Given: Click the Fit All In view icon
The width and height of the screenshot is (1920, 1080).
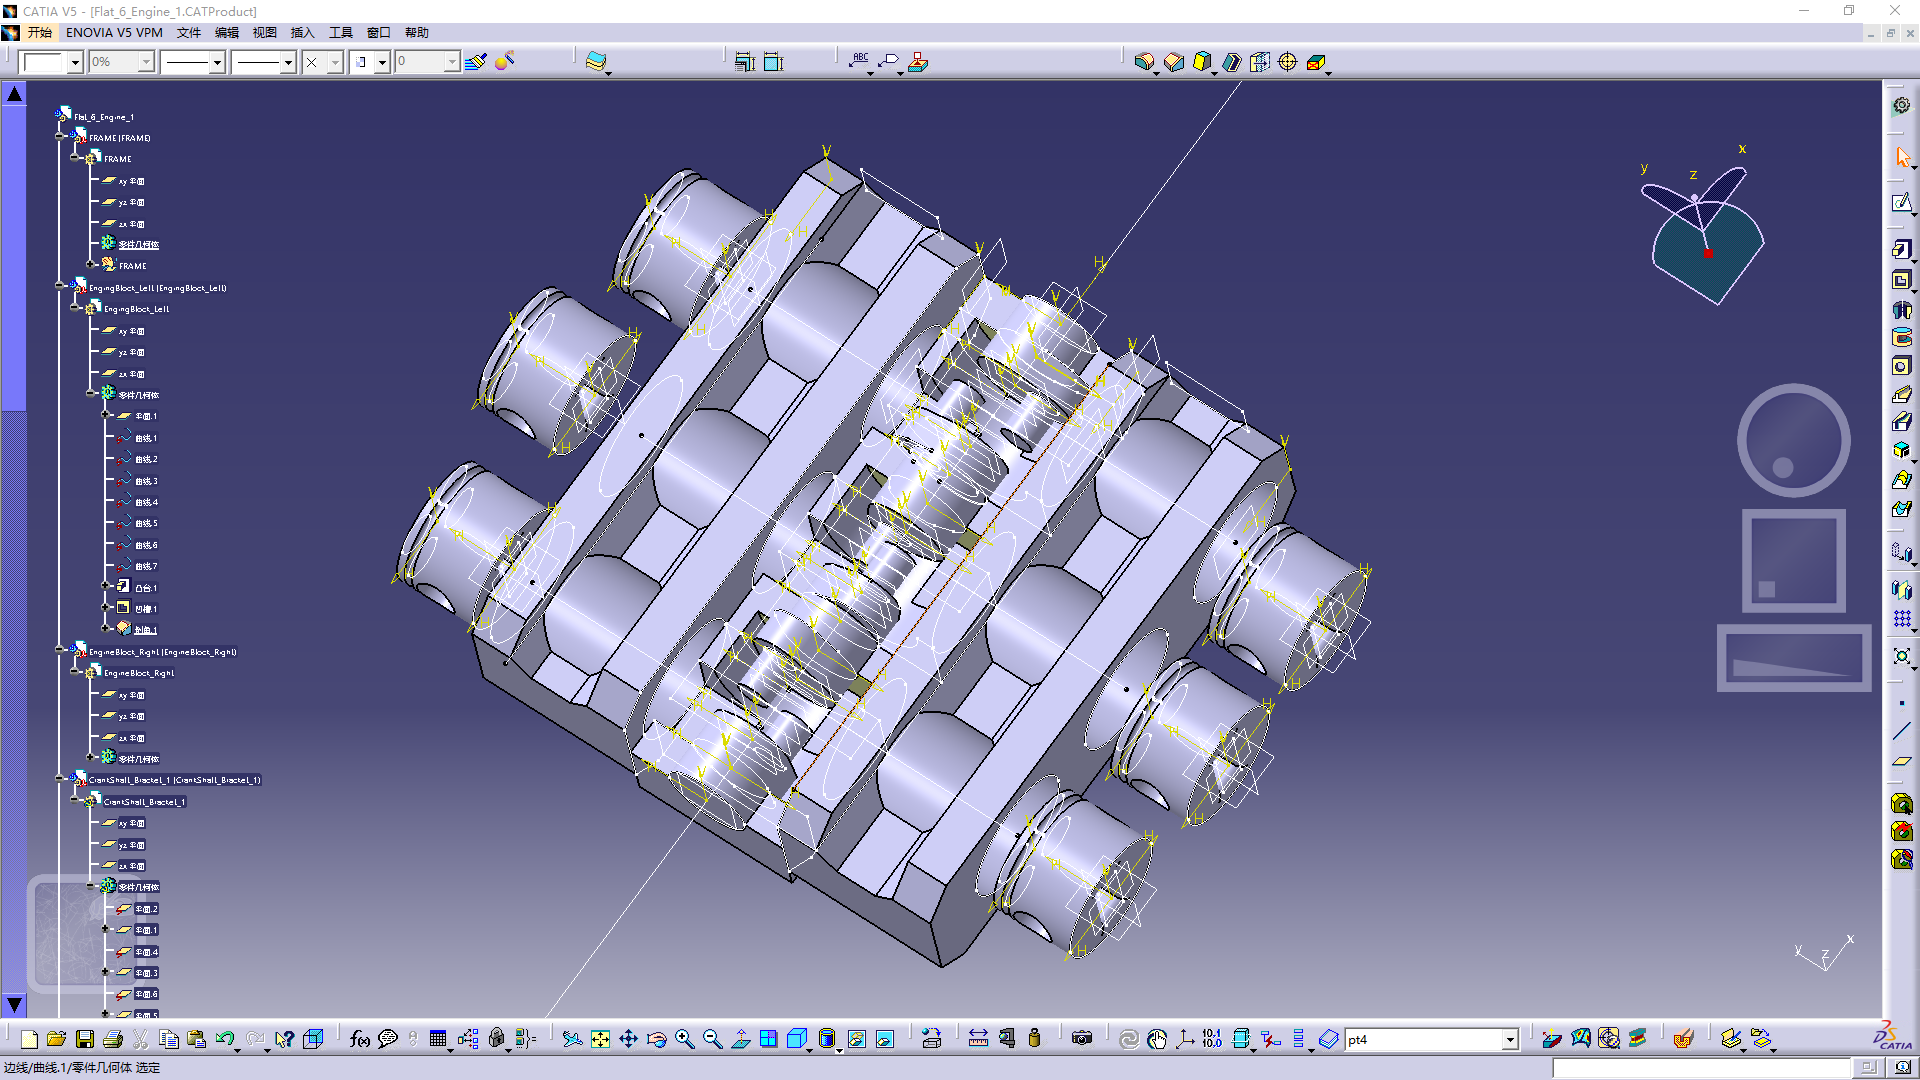Looking at the screenshot, I should [x=600, y=1040].
